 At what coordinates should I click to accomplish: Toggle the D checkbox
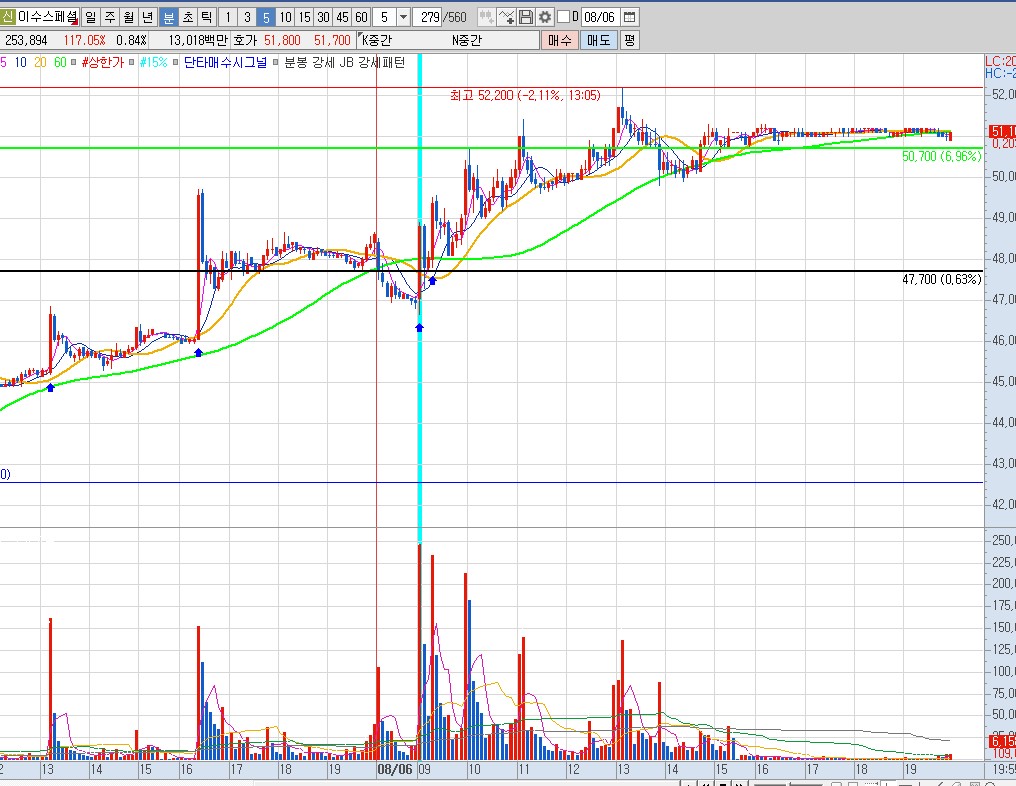pyautogui.click(x=564, y=17)
